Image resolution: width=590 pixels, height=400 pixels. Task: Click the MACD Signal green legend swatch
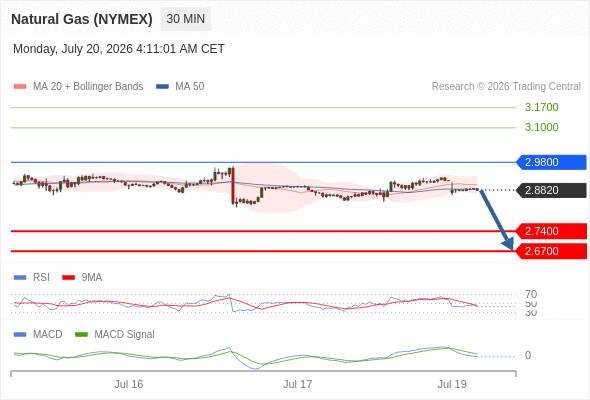[x=81, y=334]
